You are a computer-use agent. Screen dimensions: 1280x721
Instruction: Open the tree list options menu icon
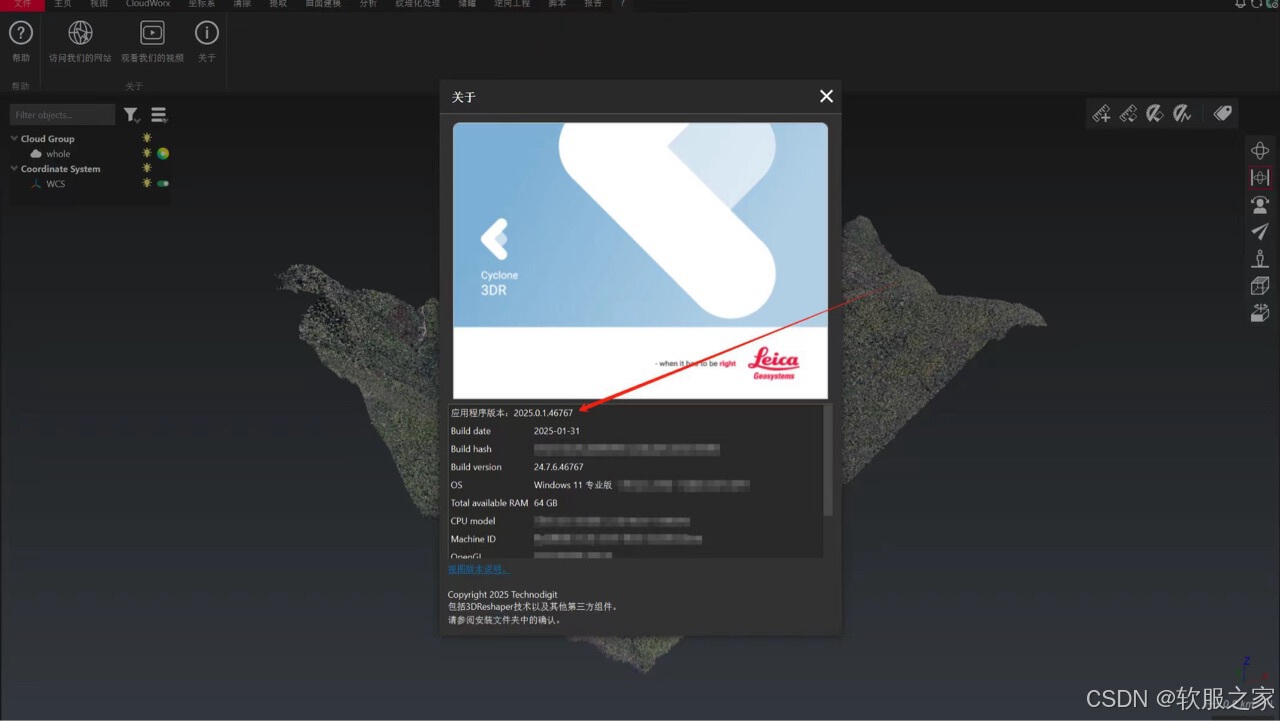pyautogui.click(x=158, y=115)
